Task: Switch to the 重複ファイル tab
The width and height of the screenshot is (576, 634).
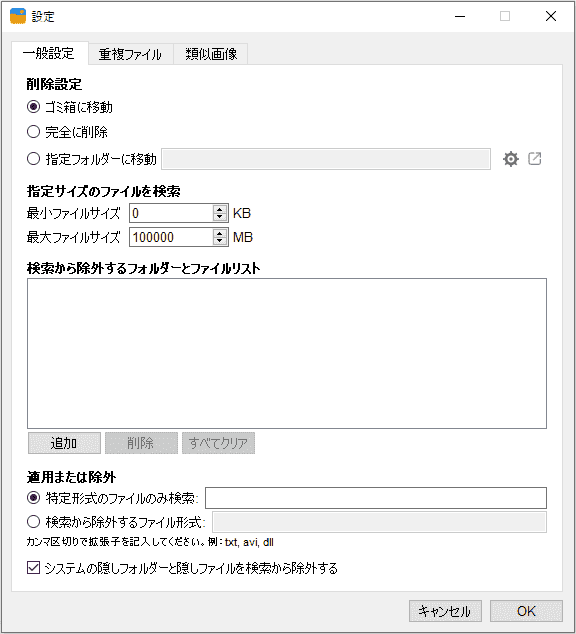Action: coord(131,54)
